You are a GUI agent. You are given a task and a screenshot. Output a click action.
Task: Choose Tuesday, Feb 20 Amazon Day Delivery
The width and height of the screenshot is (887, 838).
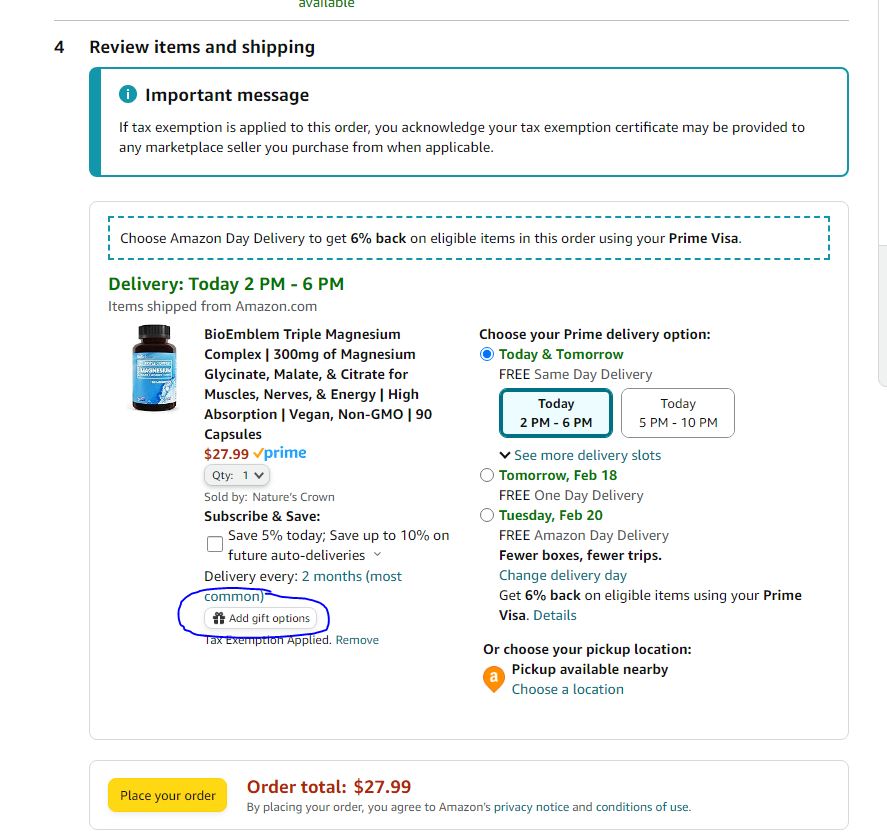pyautogui.click(x=487, y=514)
